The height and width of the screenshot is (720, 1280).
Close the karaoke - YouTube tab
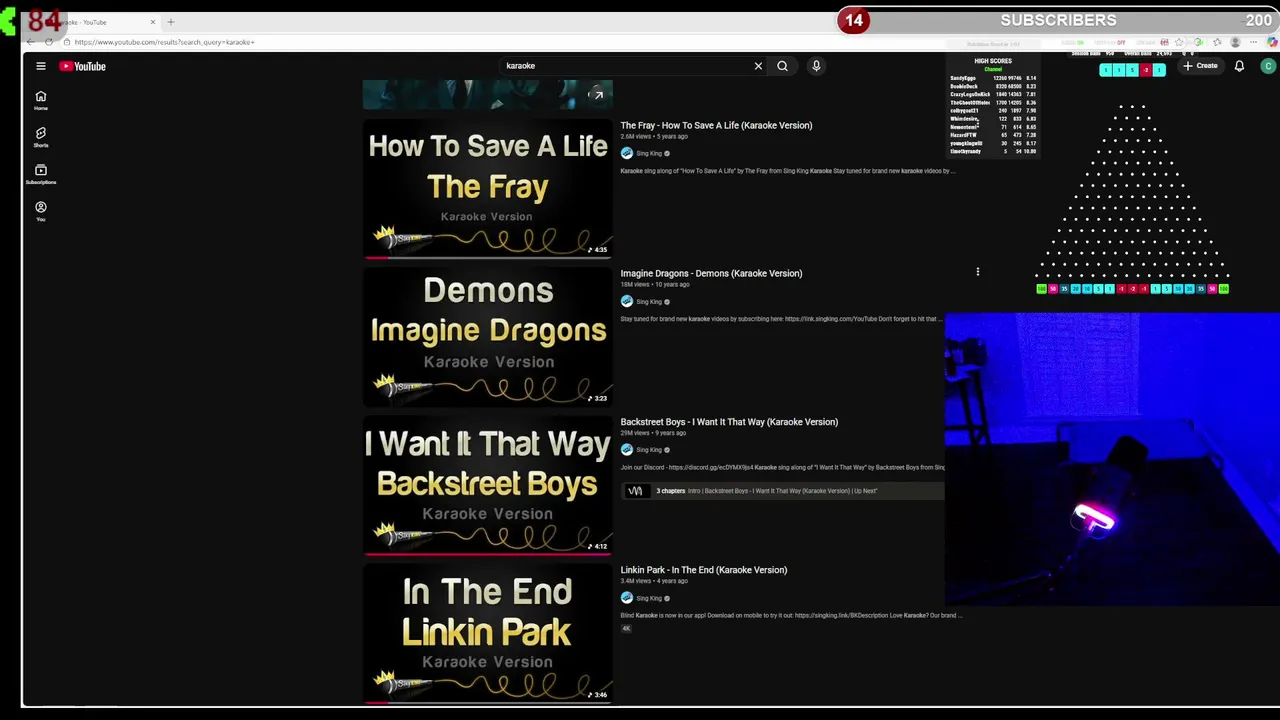coord(153,22)
